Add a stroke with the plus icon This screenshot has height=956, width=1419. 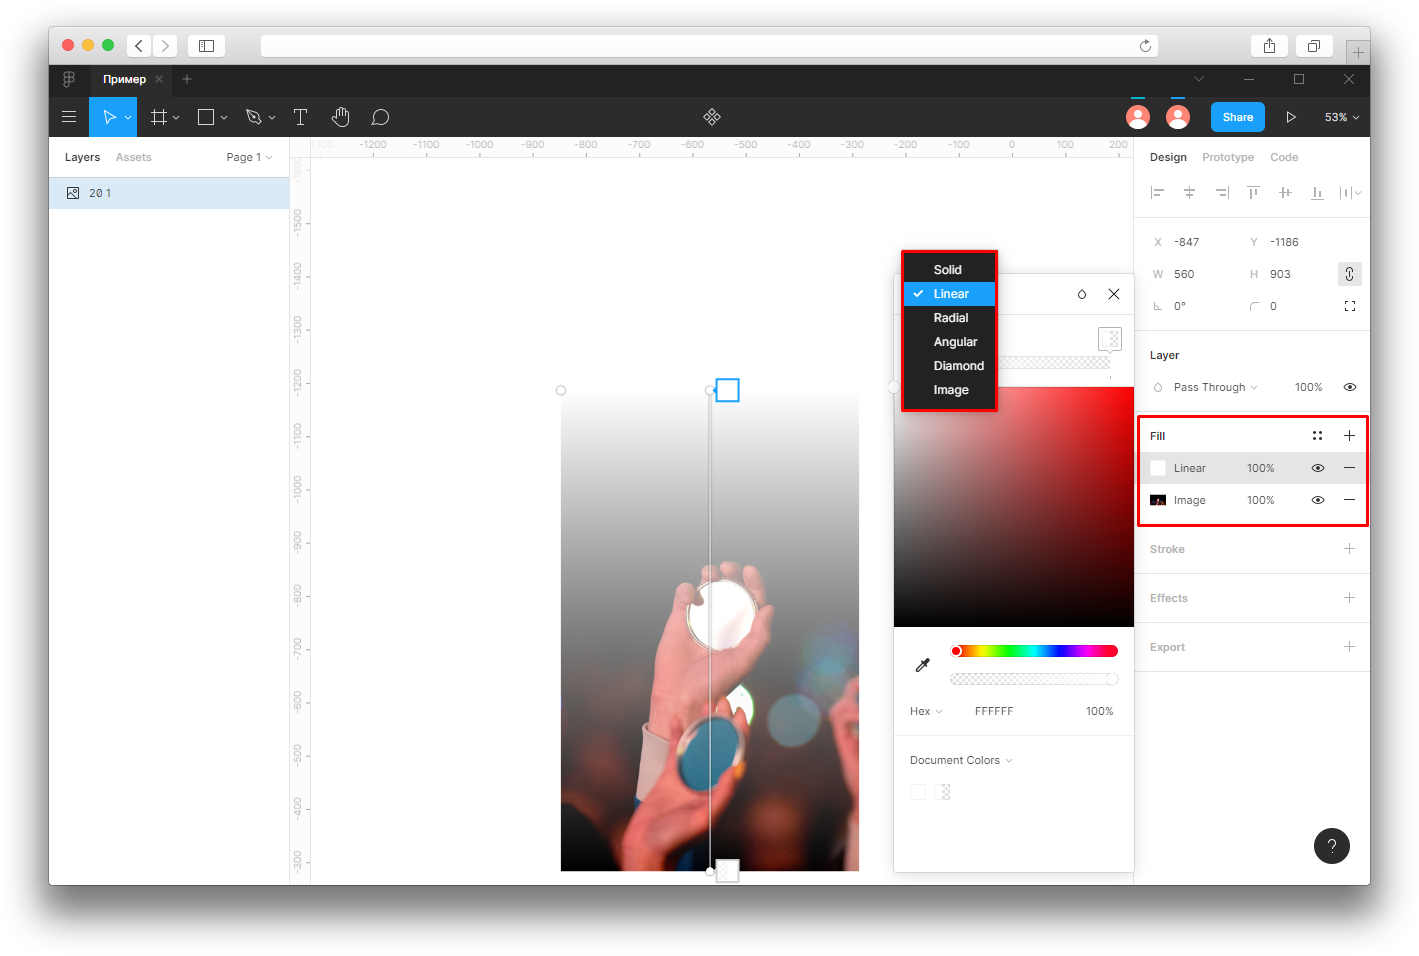coord(1349,549)
